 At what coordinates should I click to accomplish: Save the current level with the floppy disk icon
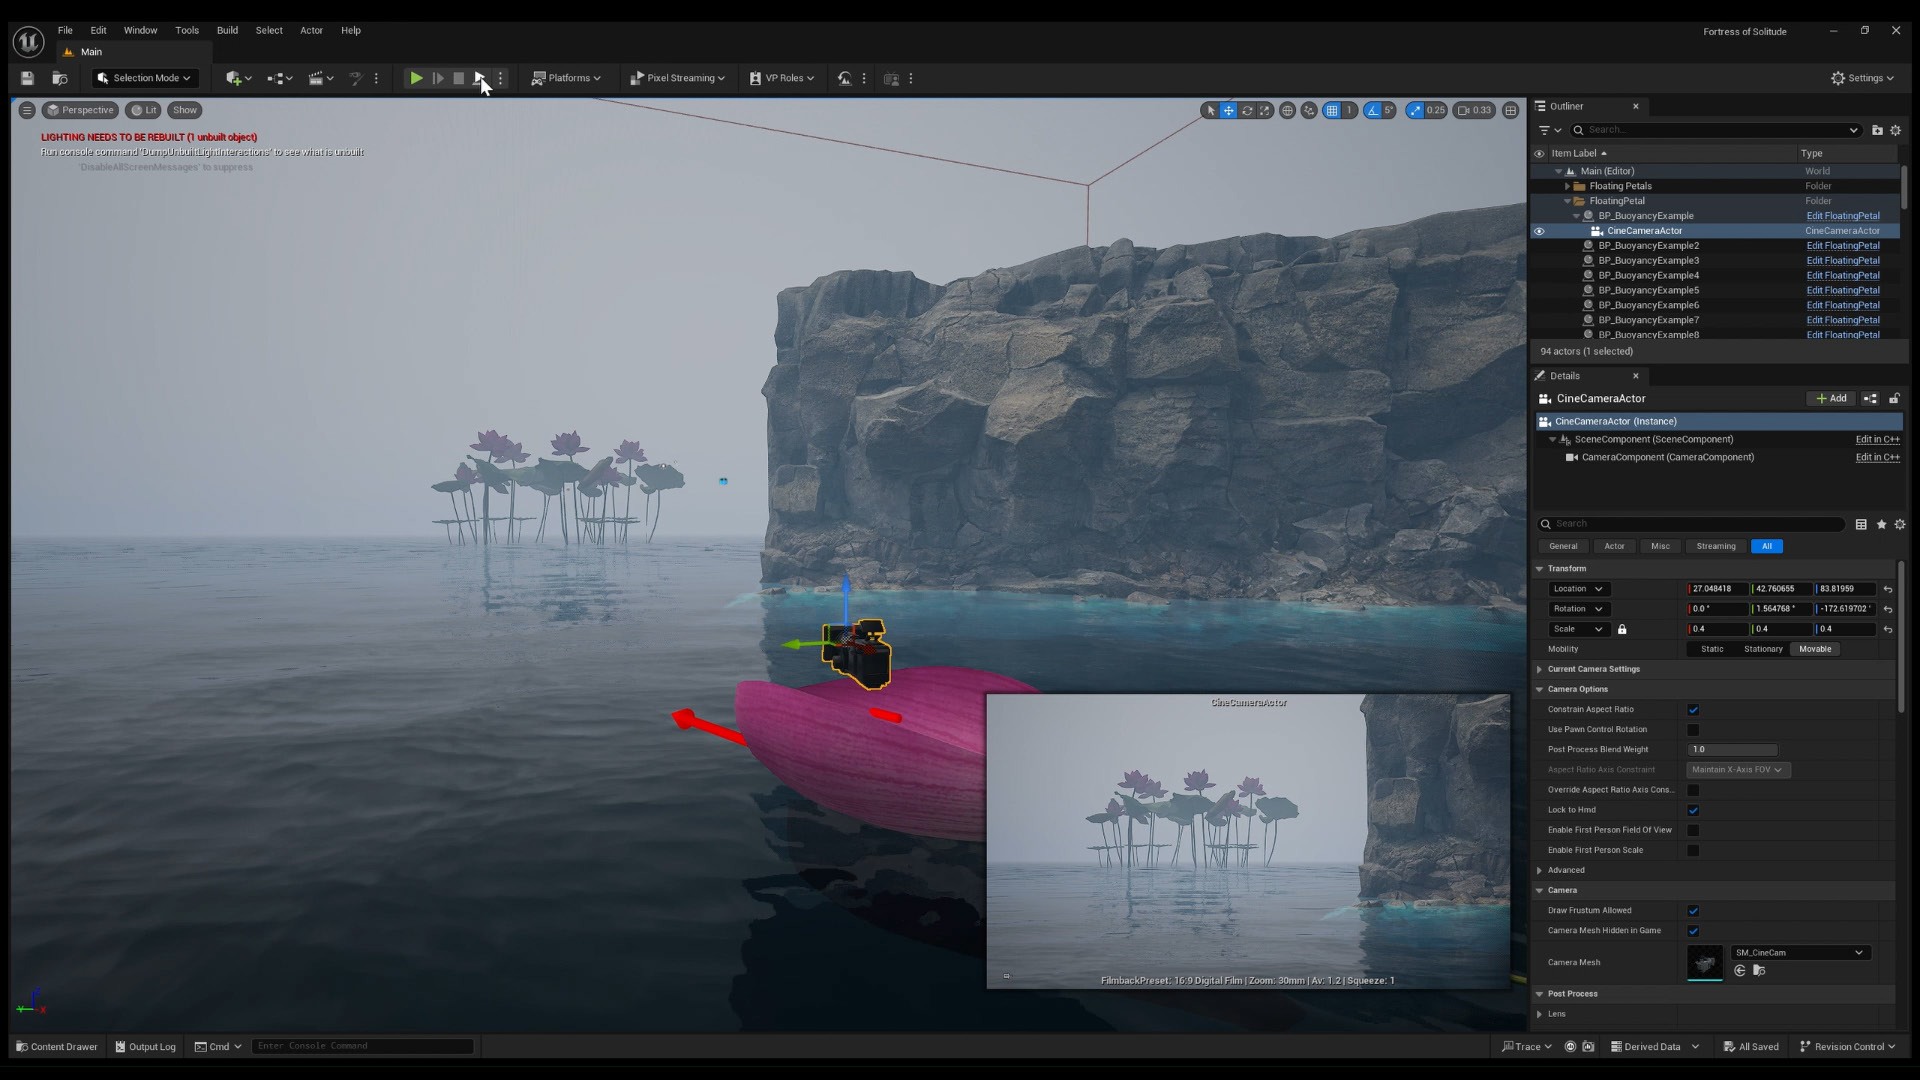[x=27, y=78]
